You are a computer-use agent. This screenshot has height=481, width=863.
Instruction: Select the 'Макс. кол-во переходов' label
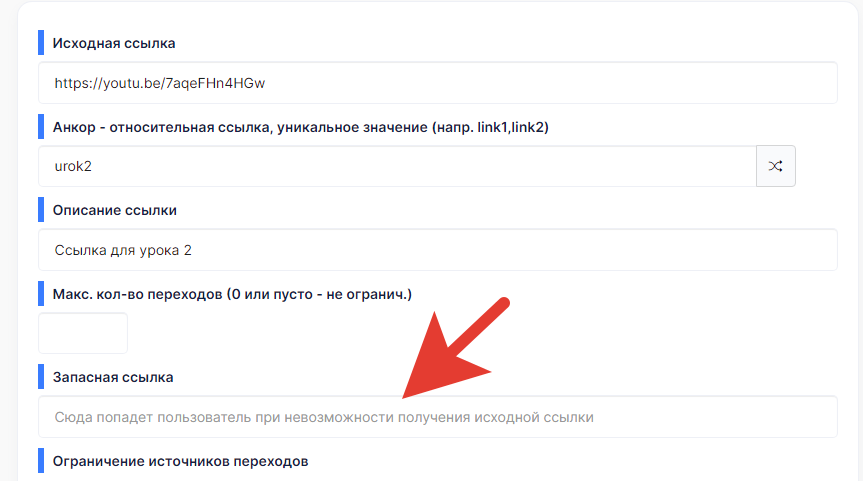pos(232,294)
